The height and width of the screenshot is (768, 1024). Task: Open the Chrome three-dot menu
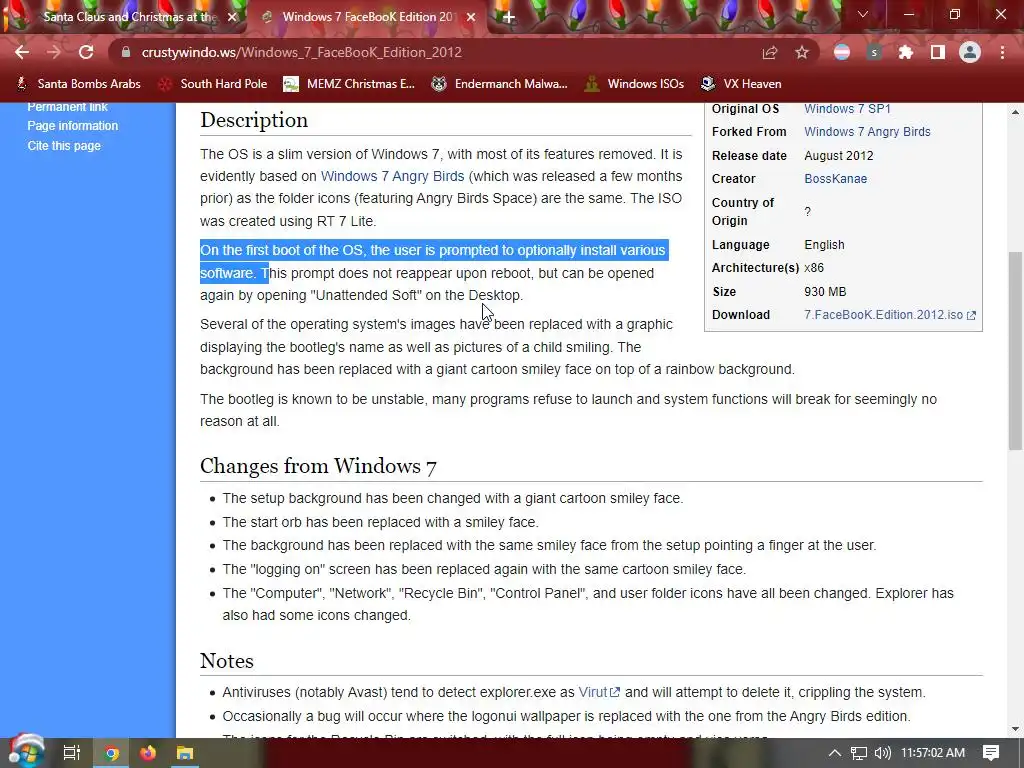1002,52
